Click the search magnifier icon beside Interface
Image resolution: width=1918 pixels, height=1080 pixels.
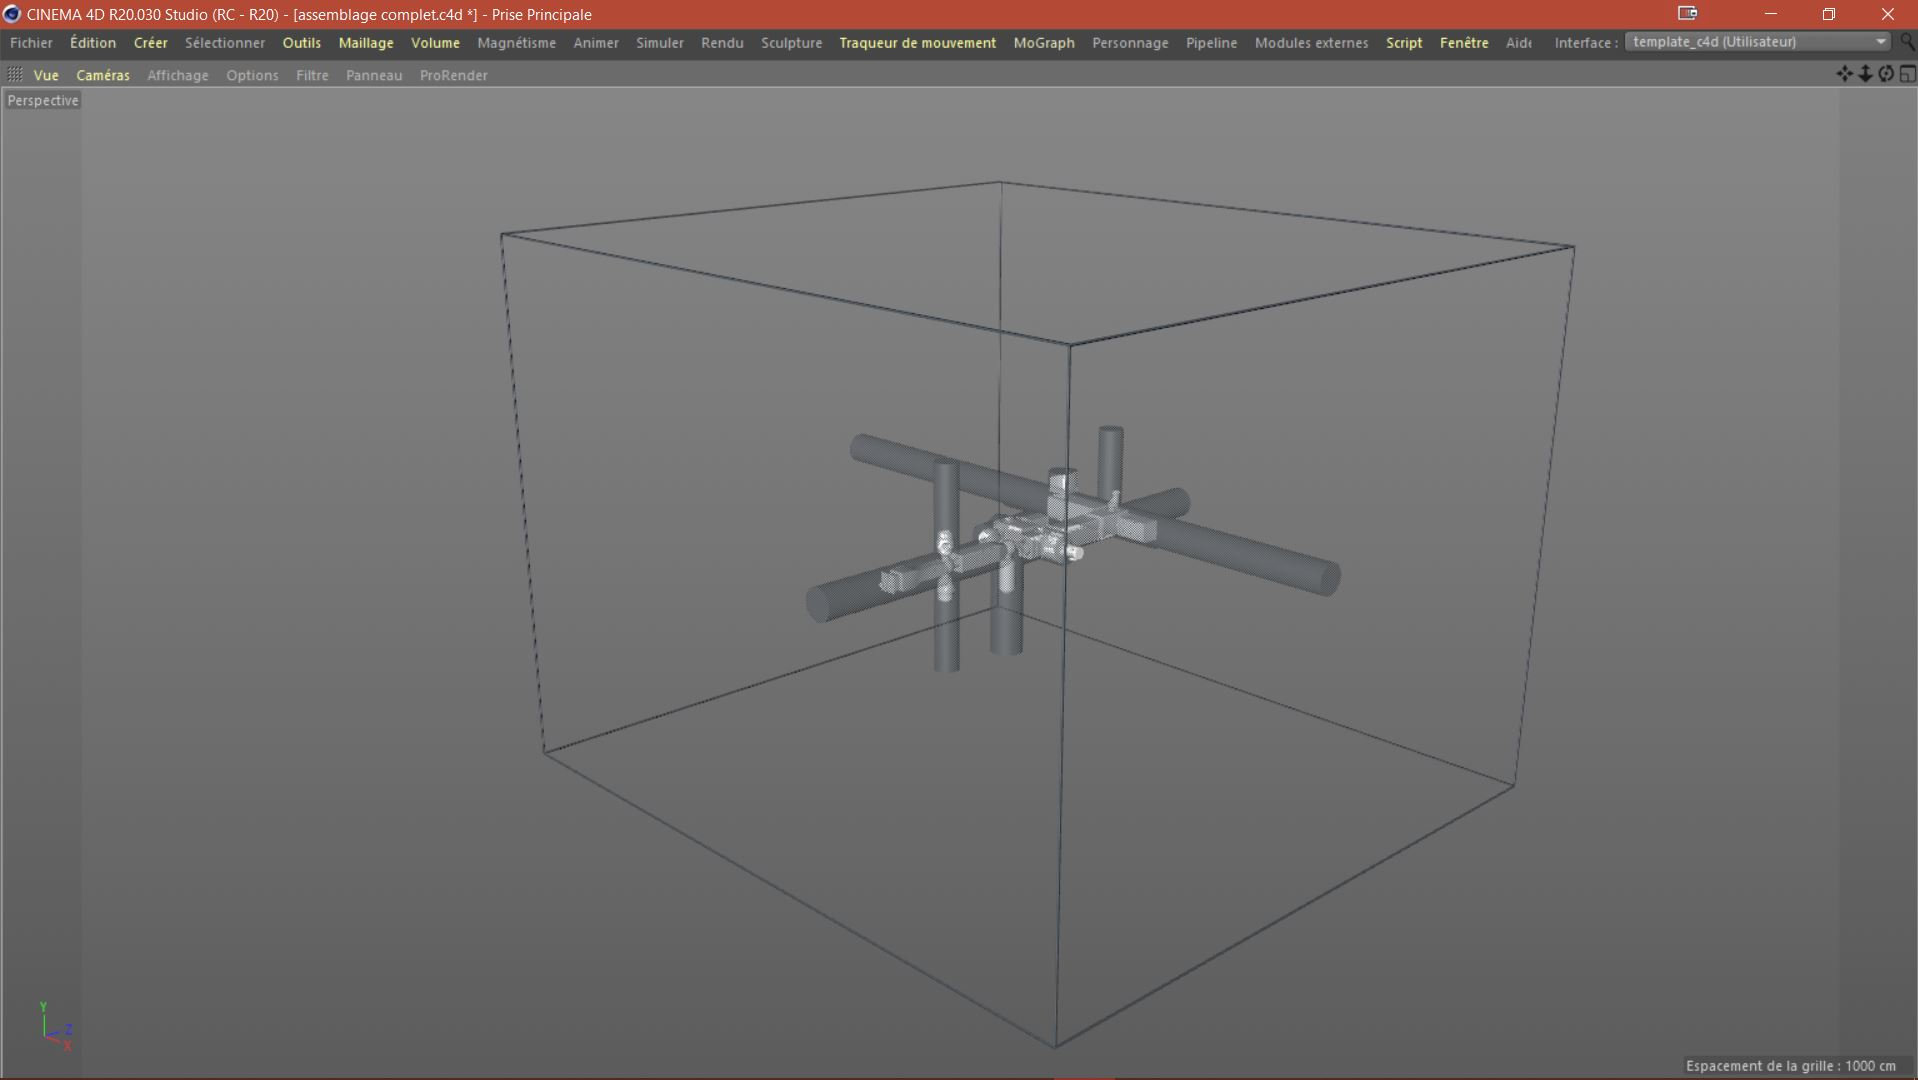(x=1908, y=42)
